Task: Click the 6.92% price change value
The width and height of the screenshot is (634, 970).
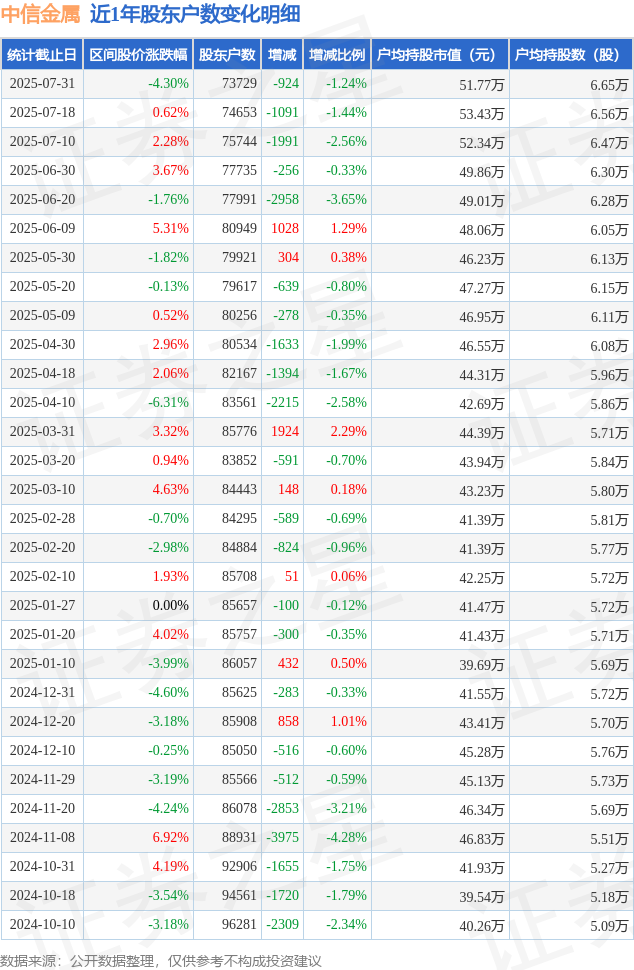Action: (170, 838)
